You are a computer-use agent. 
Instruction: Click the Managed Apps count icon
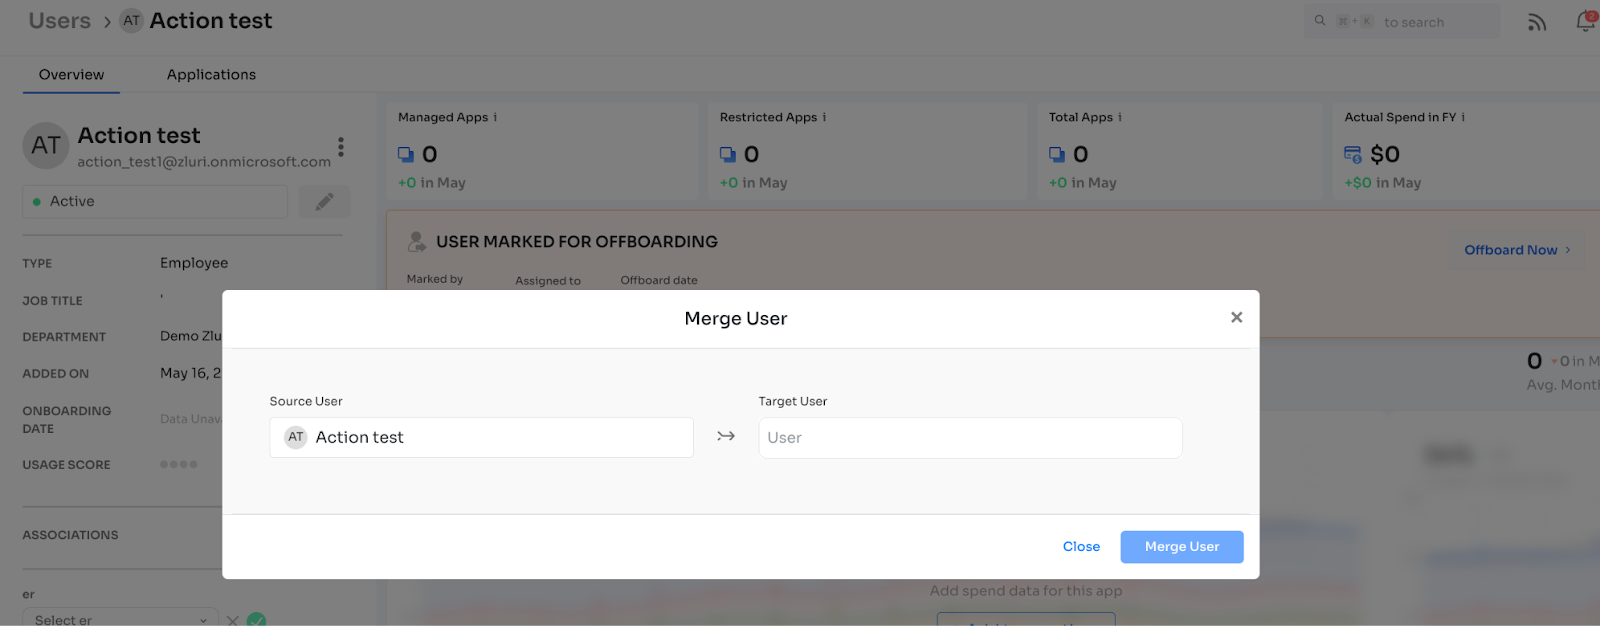[x=406, y=154]
